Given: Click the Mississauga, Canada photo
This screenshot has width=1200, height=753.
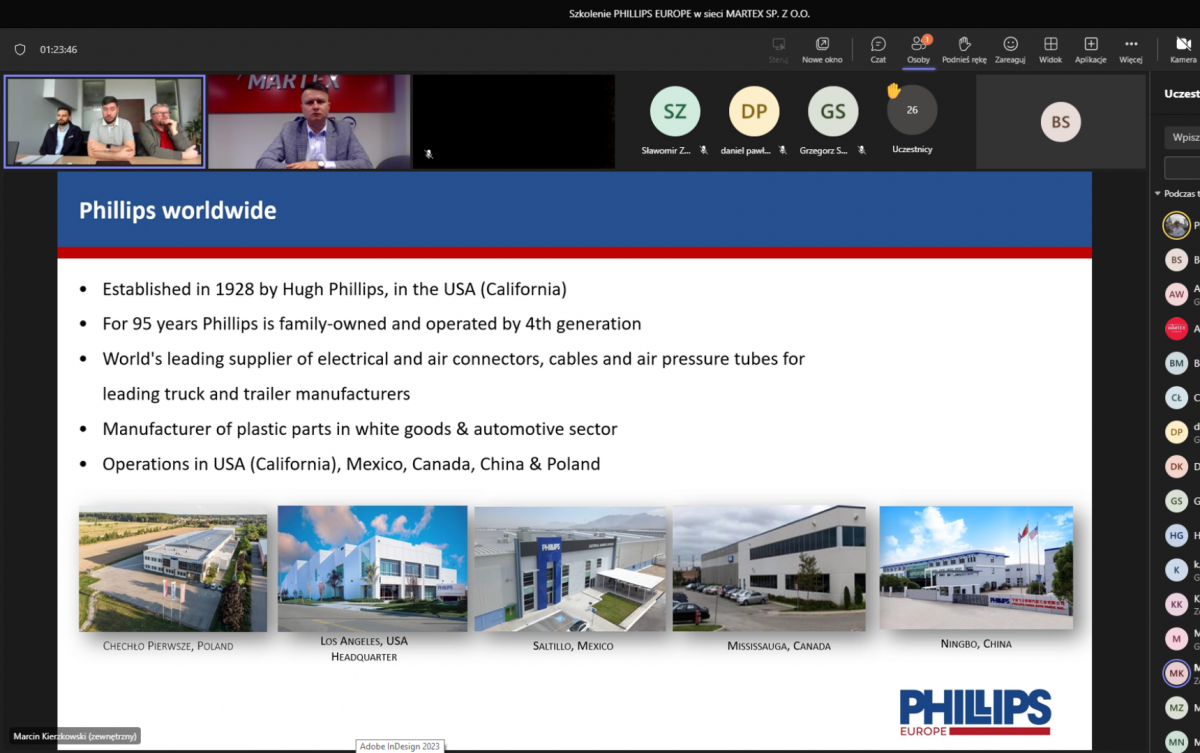Looking at the screenshot, I should [769, 568].
